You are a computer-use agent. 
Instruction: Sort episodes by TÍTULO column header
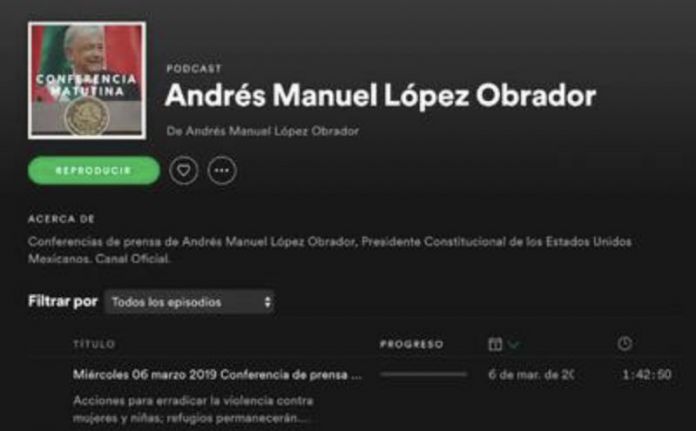pyautogui.click(x=94, y=344)
